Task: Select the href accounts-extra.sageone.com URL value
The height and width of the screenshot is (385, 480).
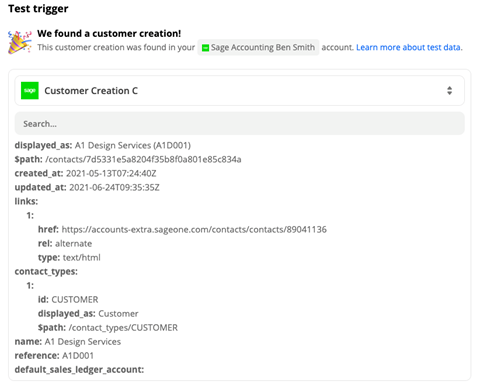Action: pyautogui.click(x=194, y=229)
